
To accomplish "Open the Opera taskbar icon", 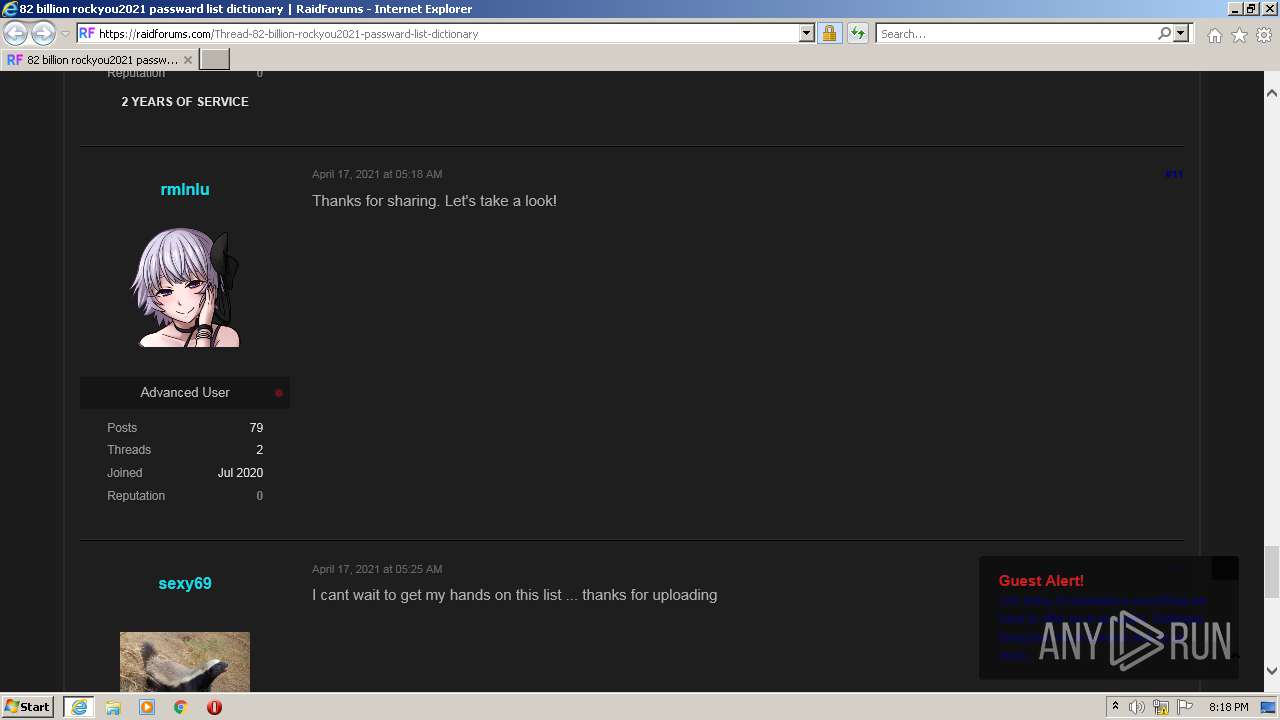I will 214,707.
